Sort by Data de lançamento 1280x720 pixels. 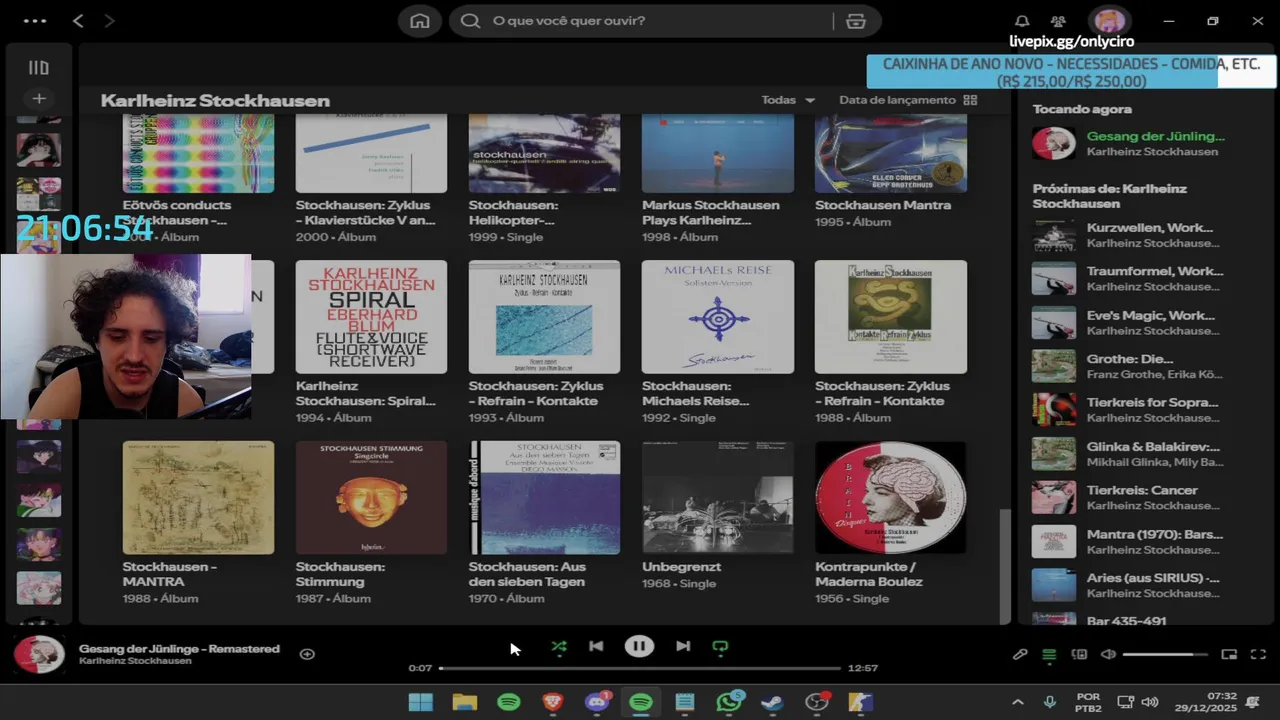tap(897, 100)
